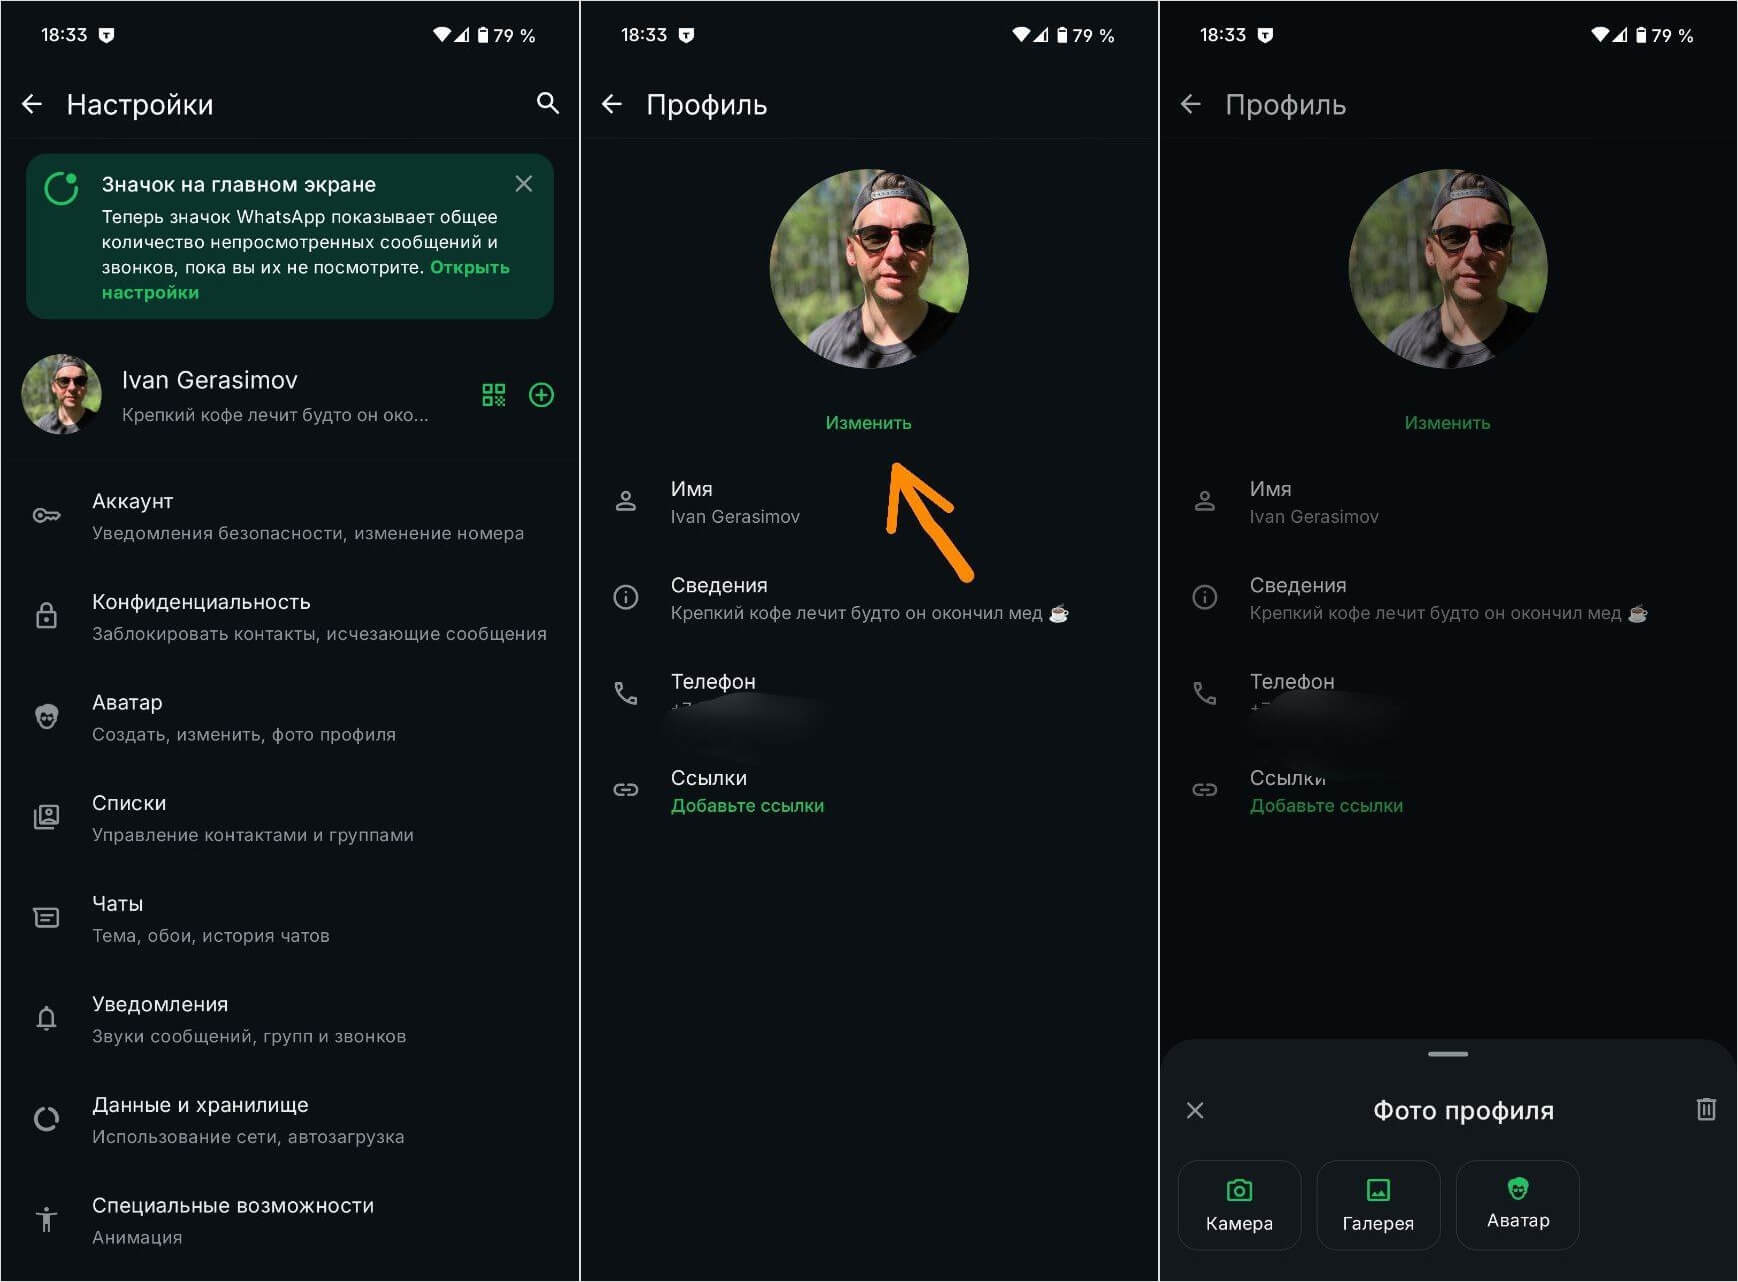
Task: Open Уведомления with bell icon
Action: click(x=290, y=1020)
